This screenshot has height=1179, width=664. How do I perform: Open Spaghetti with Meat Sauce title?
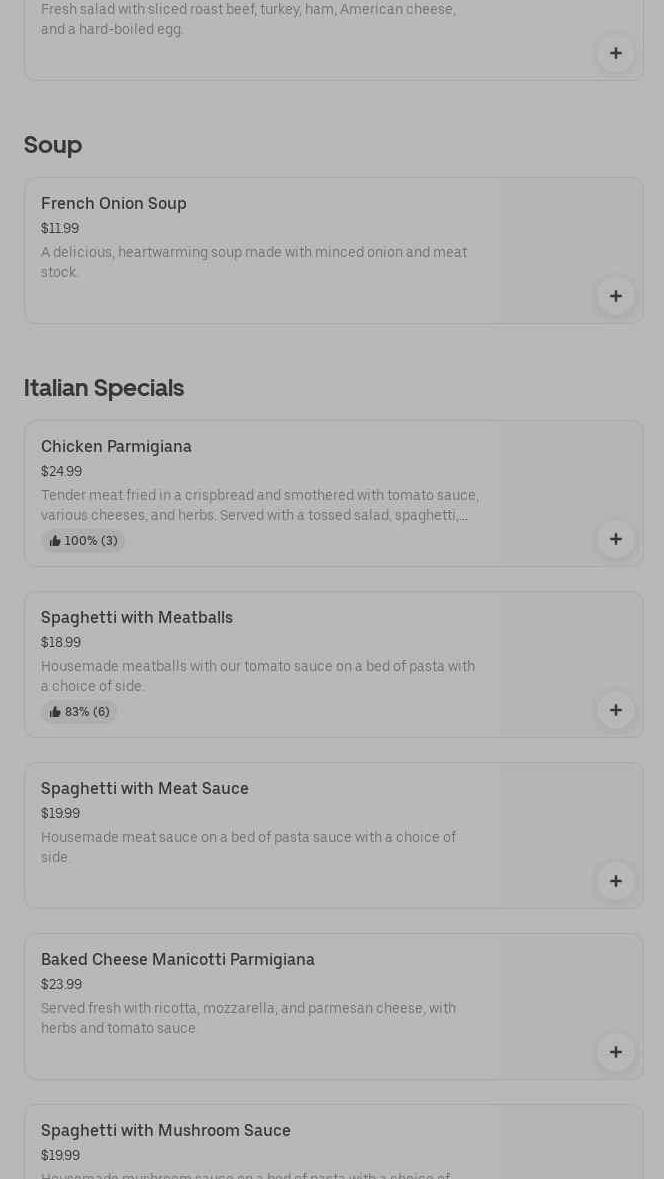point(145,789)
